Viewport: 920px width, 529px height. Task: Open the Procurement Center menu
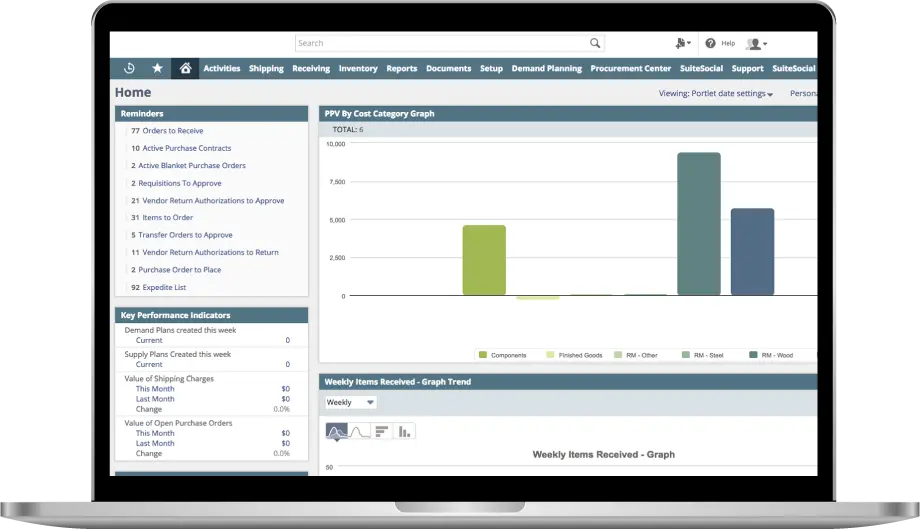point(631,69)
